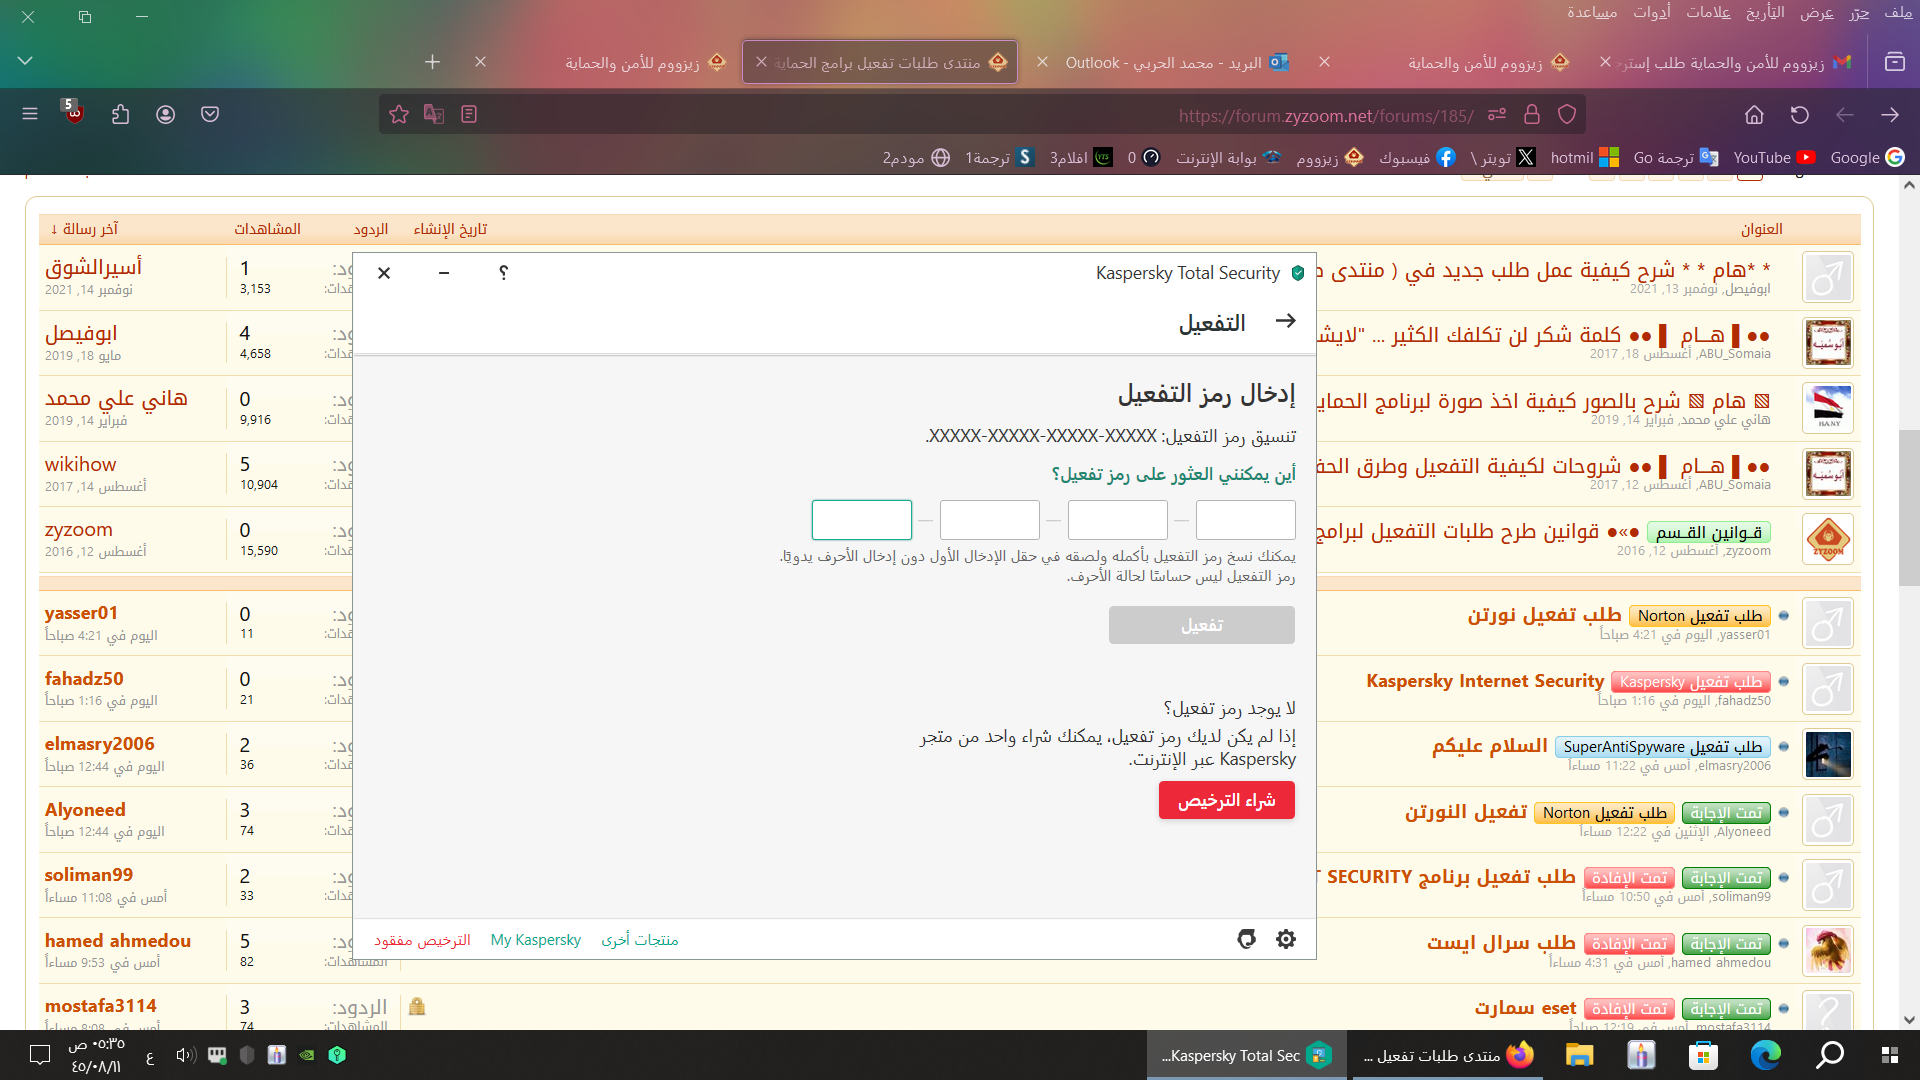The height and width of the screenshot is (1080, 1920).
Task: Open Firefox account profile icon
Action: (x=166, y=114)
